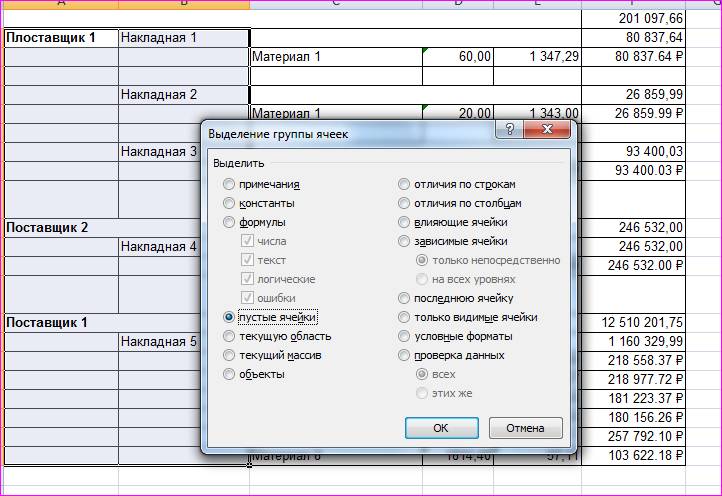Select the проверка данных option

tap(404, 355)
